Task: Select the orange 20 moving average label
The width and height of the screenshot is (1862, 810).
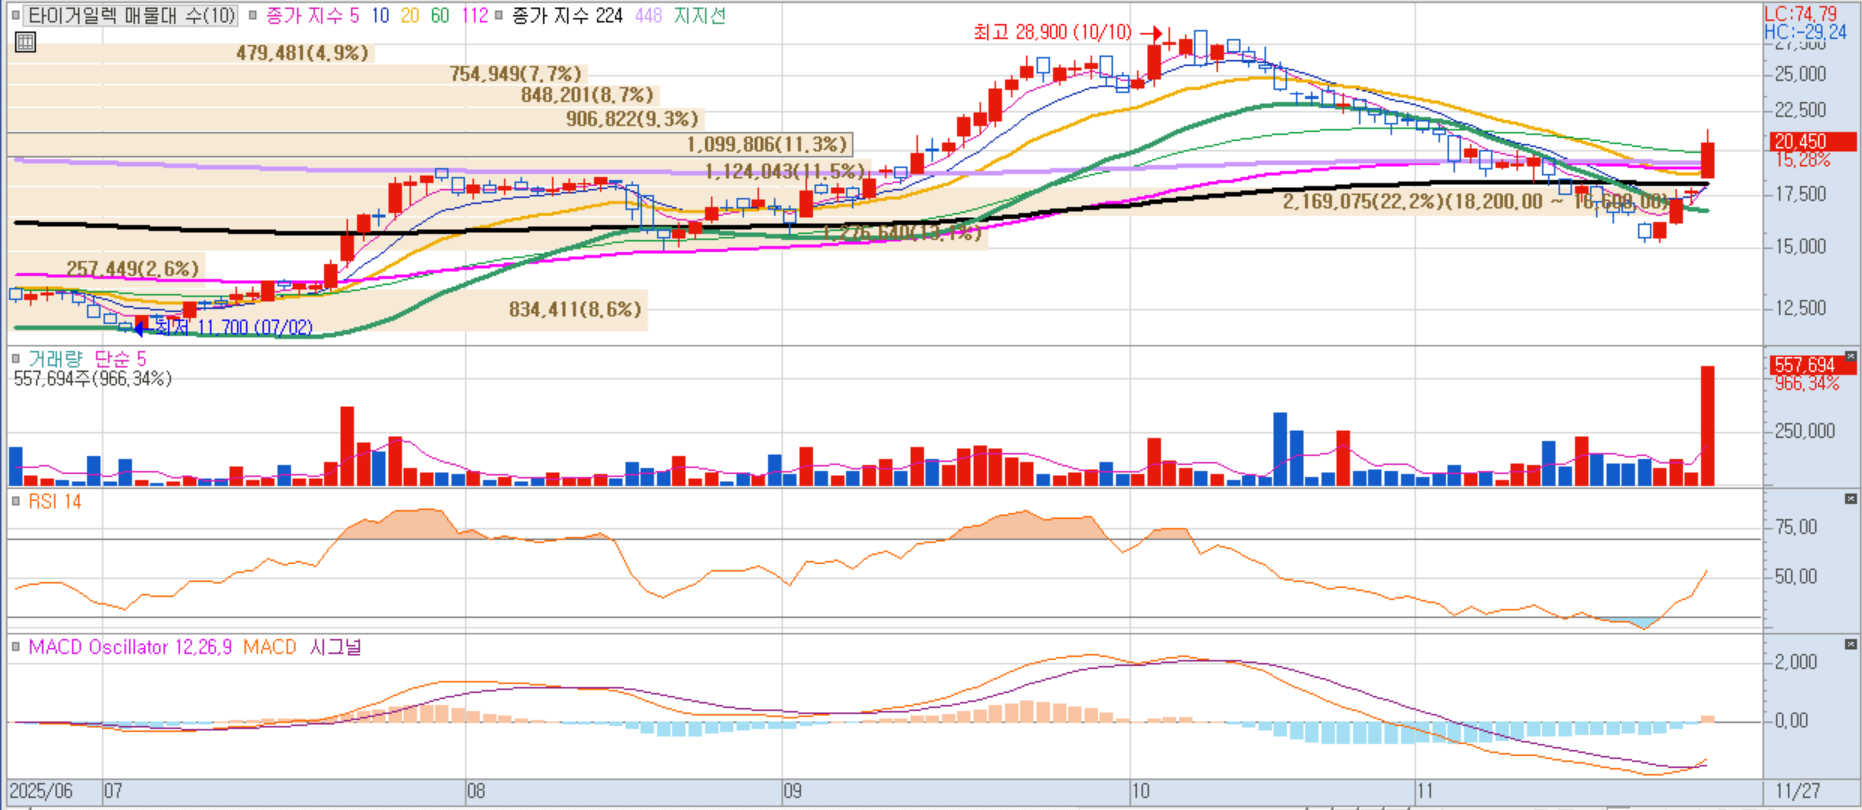Action: click(410, 16)
